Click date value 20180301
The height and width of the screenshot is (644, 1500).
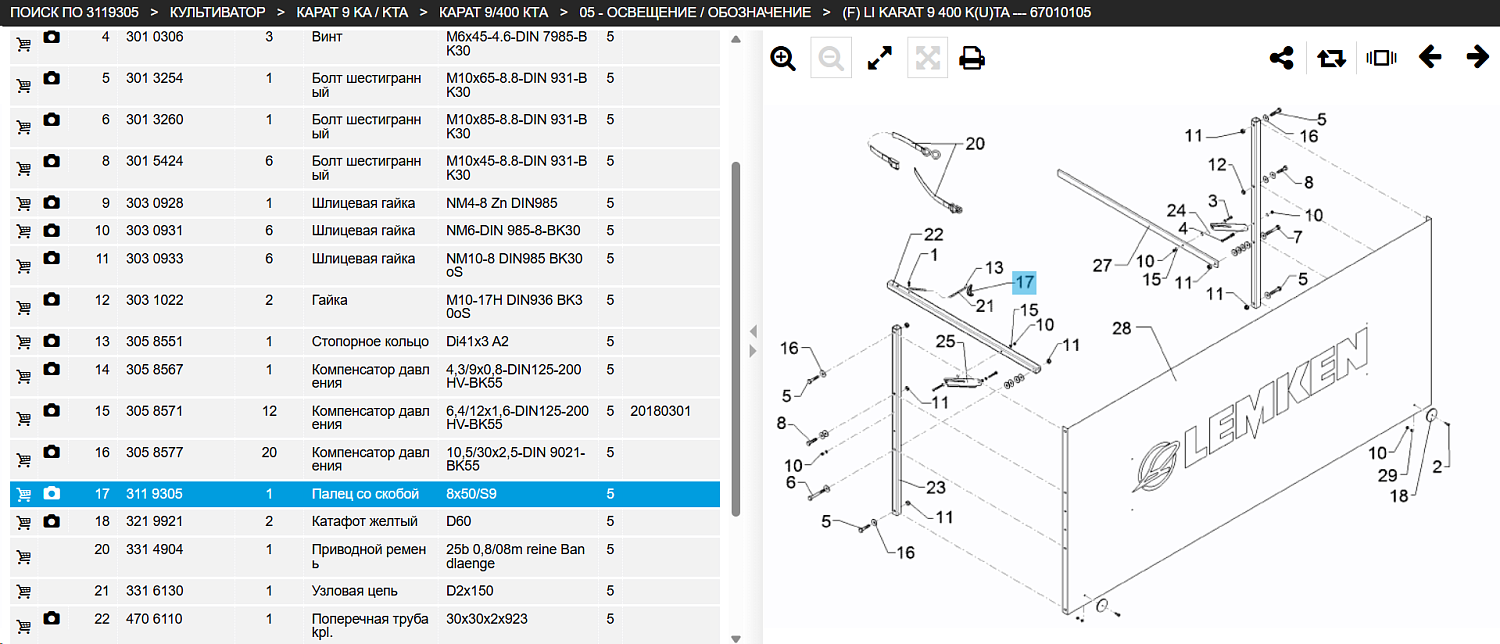coord(660,411)
